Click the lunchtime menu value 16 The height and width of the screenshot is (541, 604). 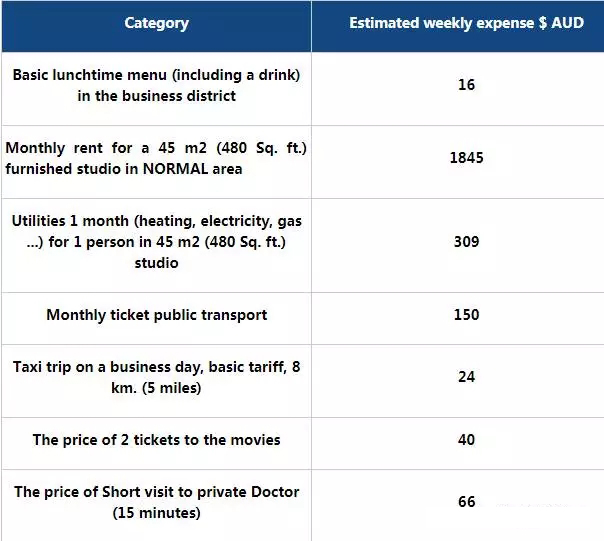(466, 85)
